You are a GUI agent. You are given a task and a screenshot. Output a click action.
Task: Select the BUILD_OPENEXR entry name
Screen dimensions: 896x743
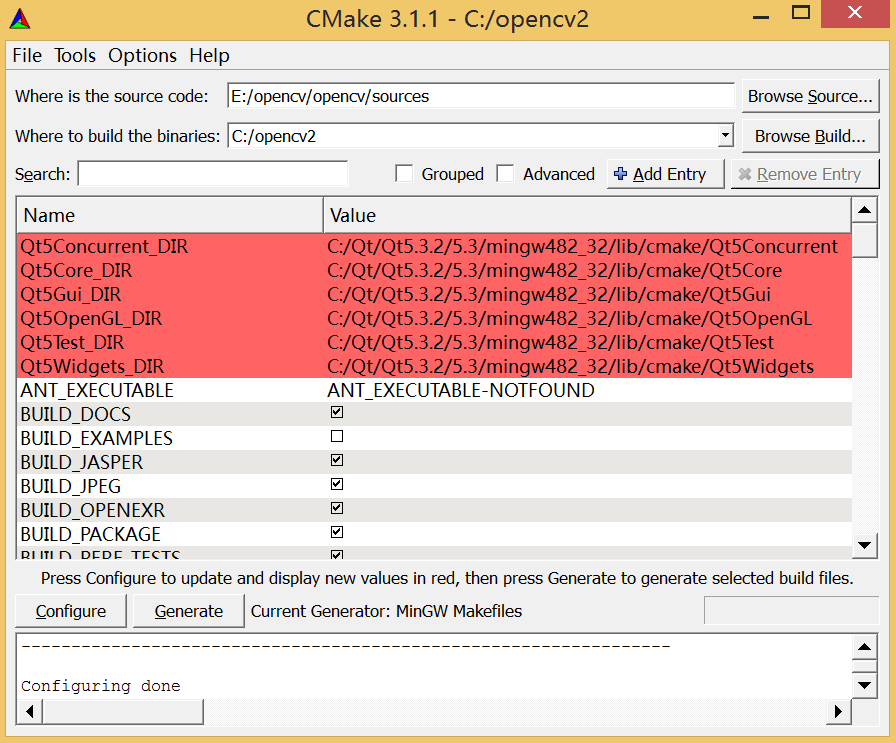tap(93, 510)
